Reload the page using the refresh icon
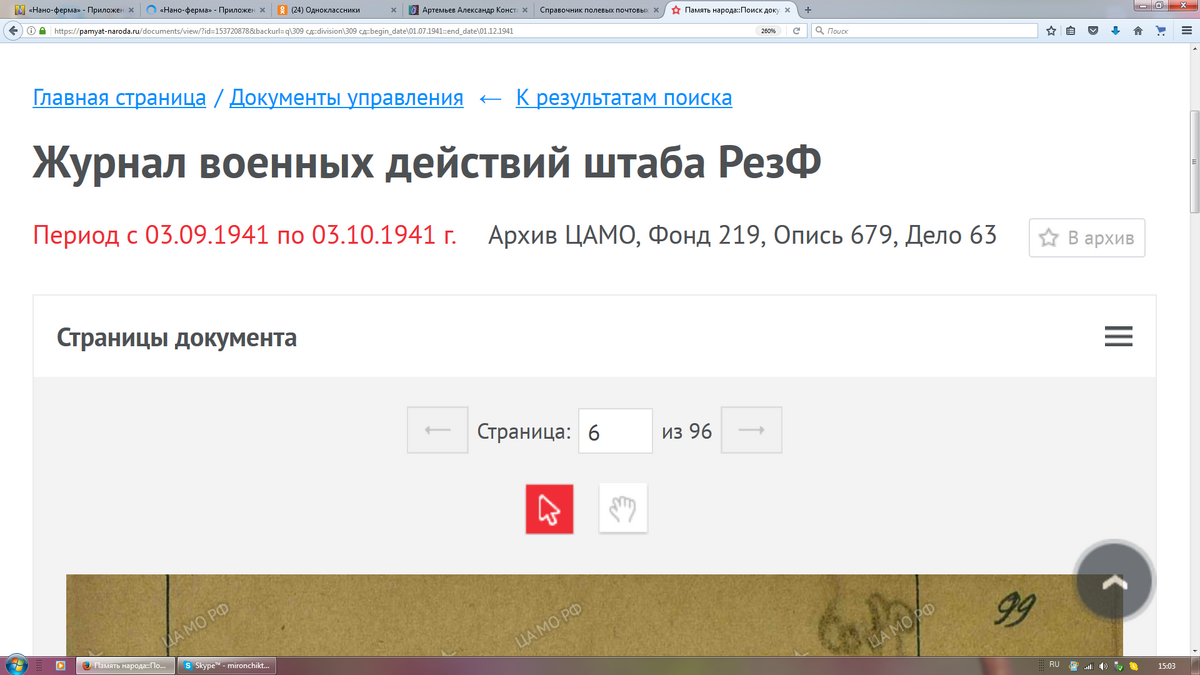1200x675 pixels. click(796, 31)
